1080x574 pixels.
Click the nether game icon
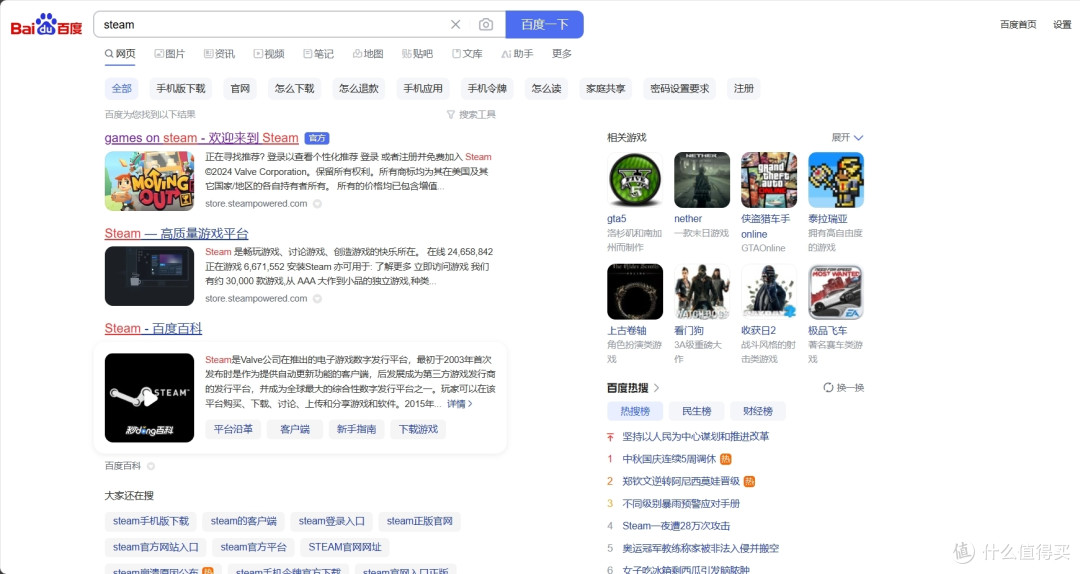tap(702, 180)
